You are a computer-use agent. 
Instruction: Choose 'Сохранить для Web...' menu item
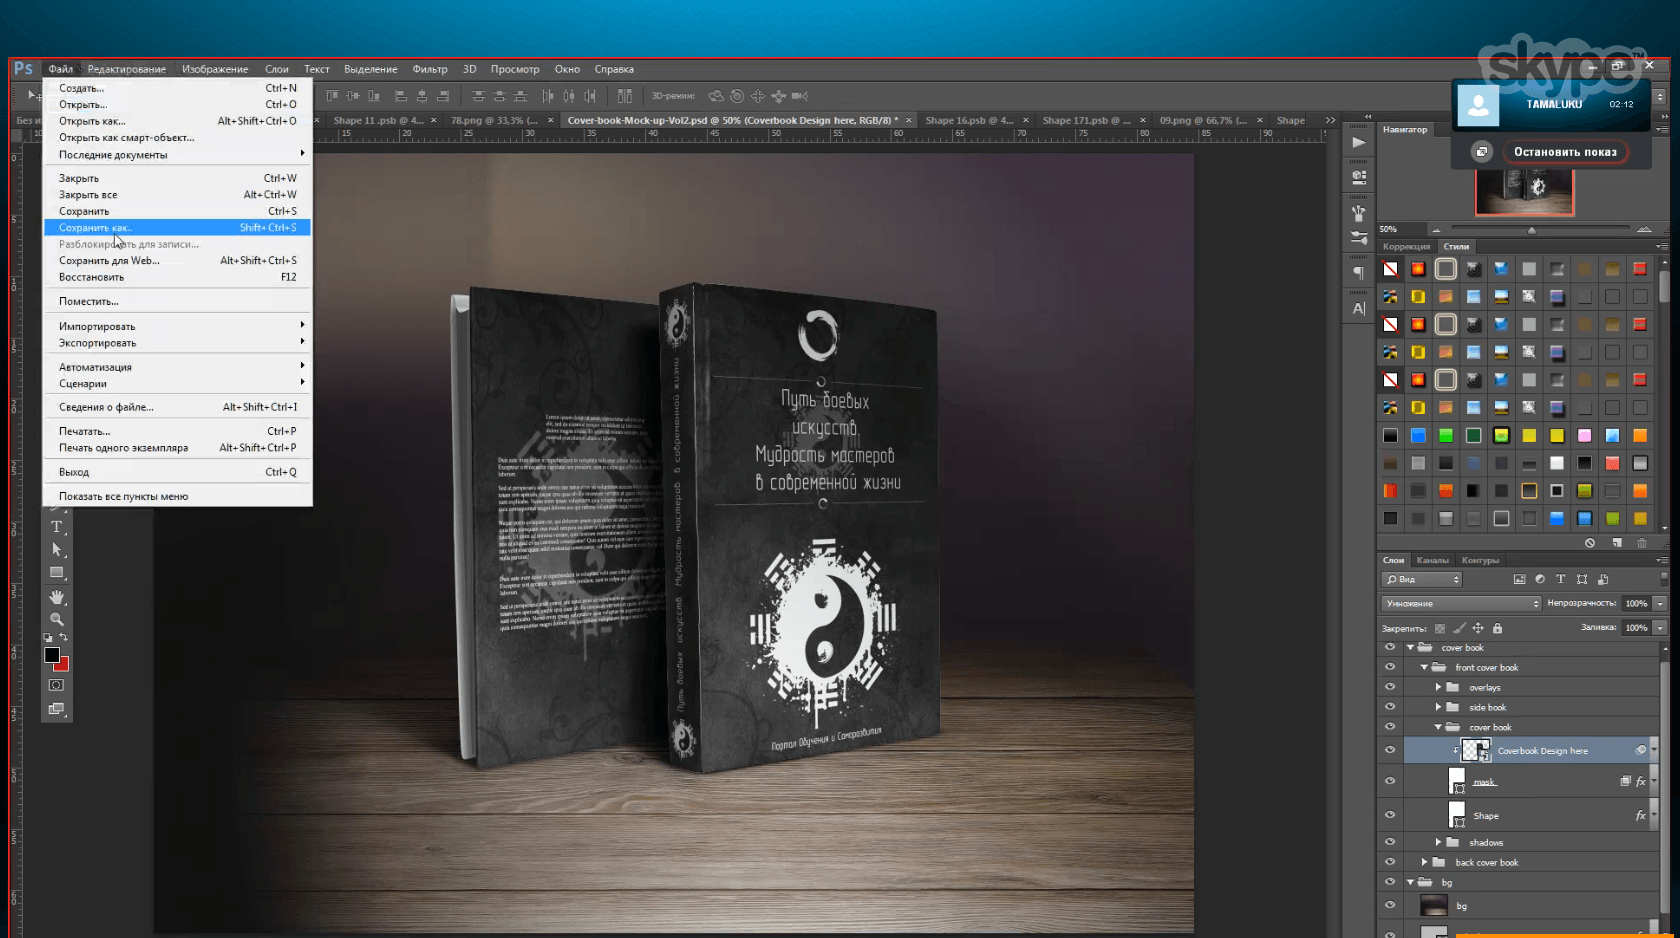point(109,261)
